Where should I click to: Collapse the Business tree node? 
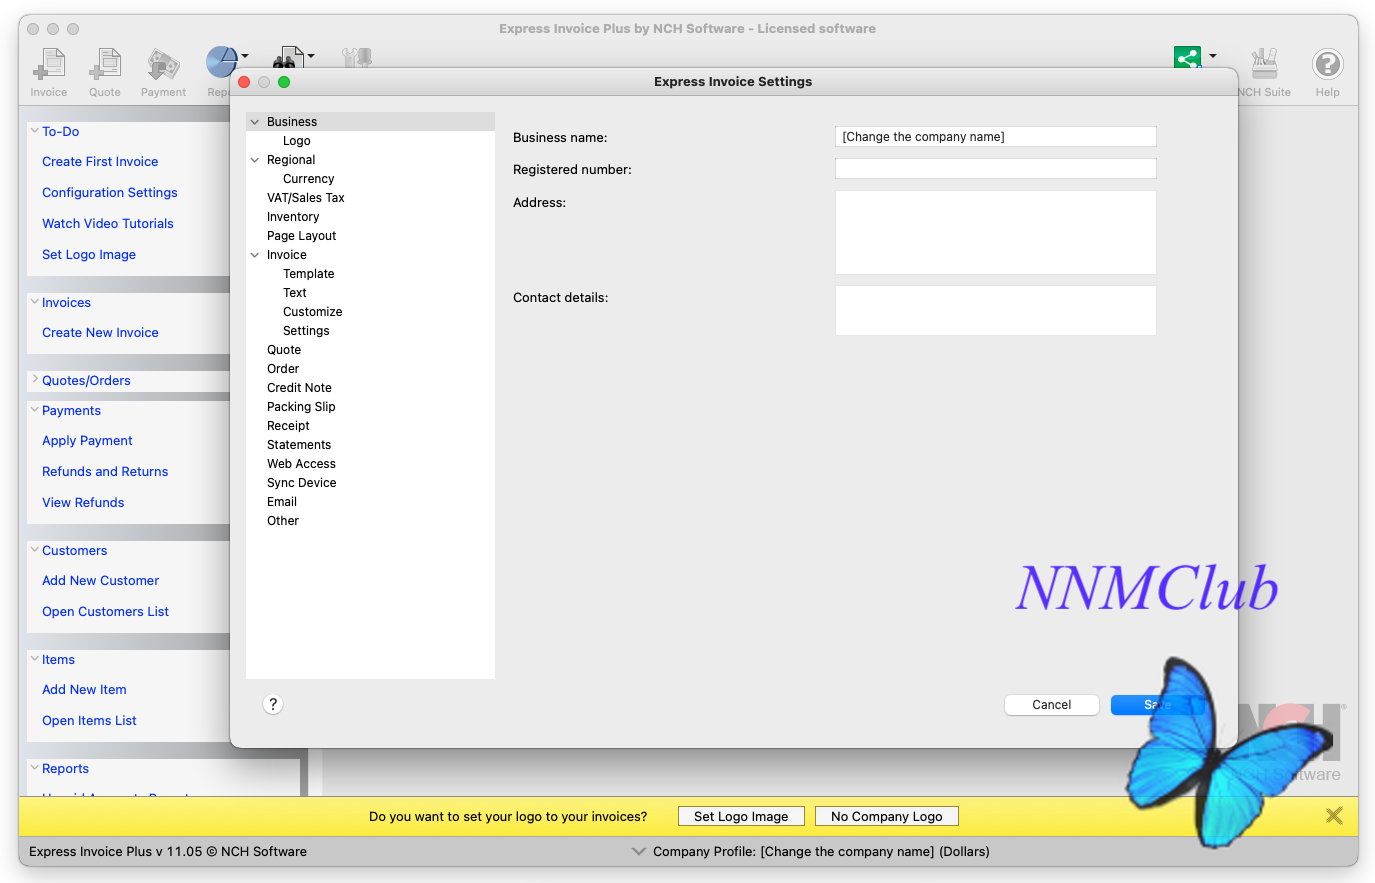point(255,122)
